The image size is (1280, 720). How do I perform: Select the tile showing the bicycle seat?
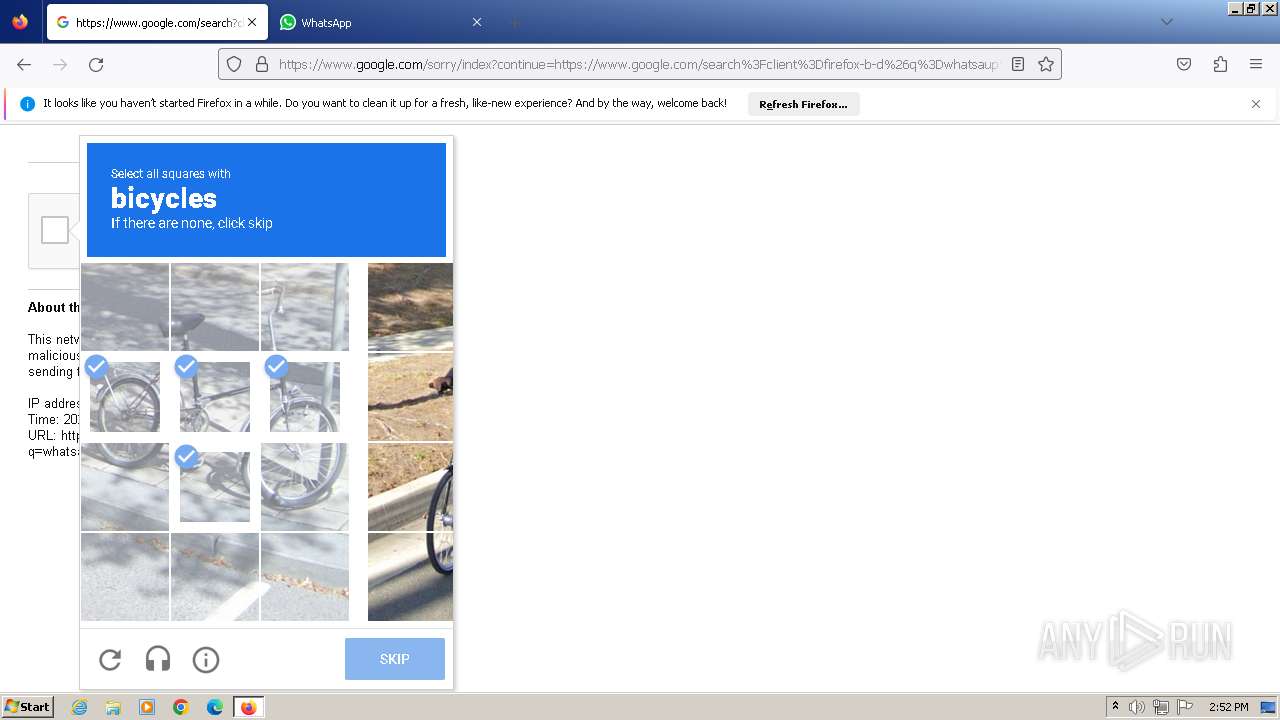coord(215,307)
